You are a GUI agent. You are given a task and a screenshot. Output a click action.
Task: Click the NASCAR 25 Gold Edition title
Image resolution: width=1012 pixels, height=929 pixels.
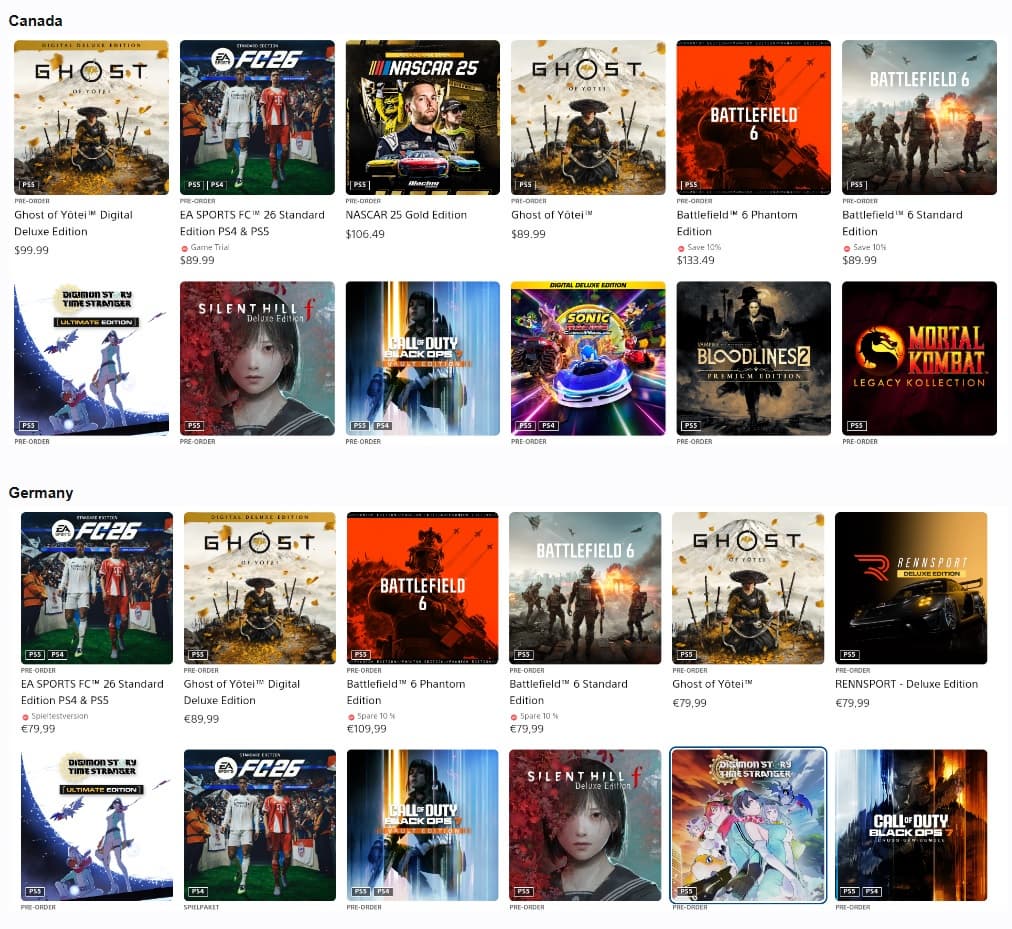click(406, 215)
